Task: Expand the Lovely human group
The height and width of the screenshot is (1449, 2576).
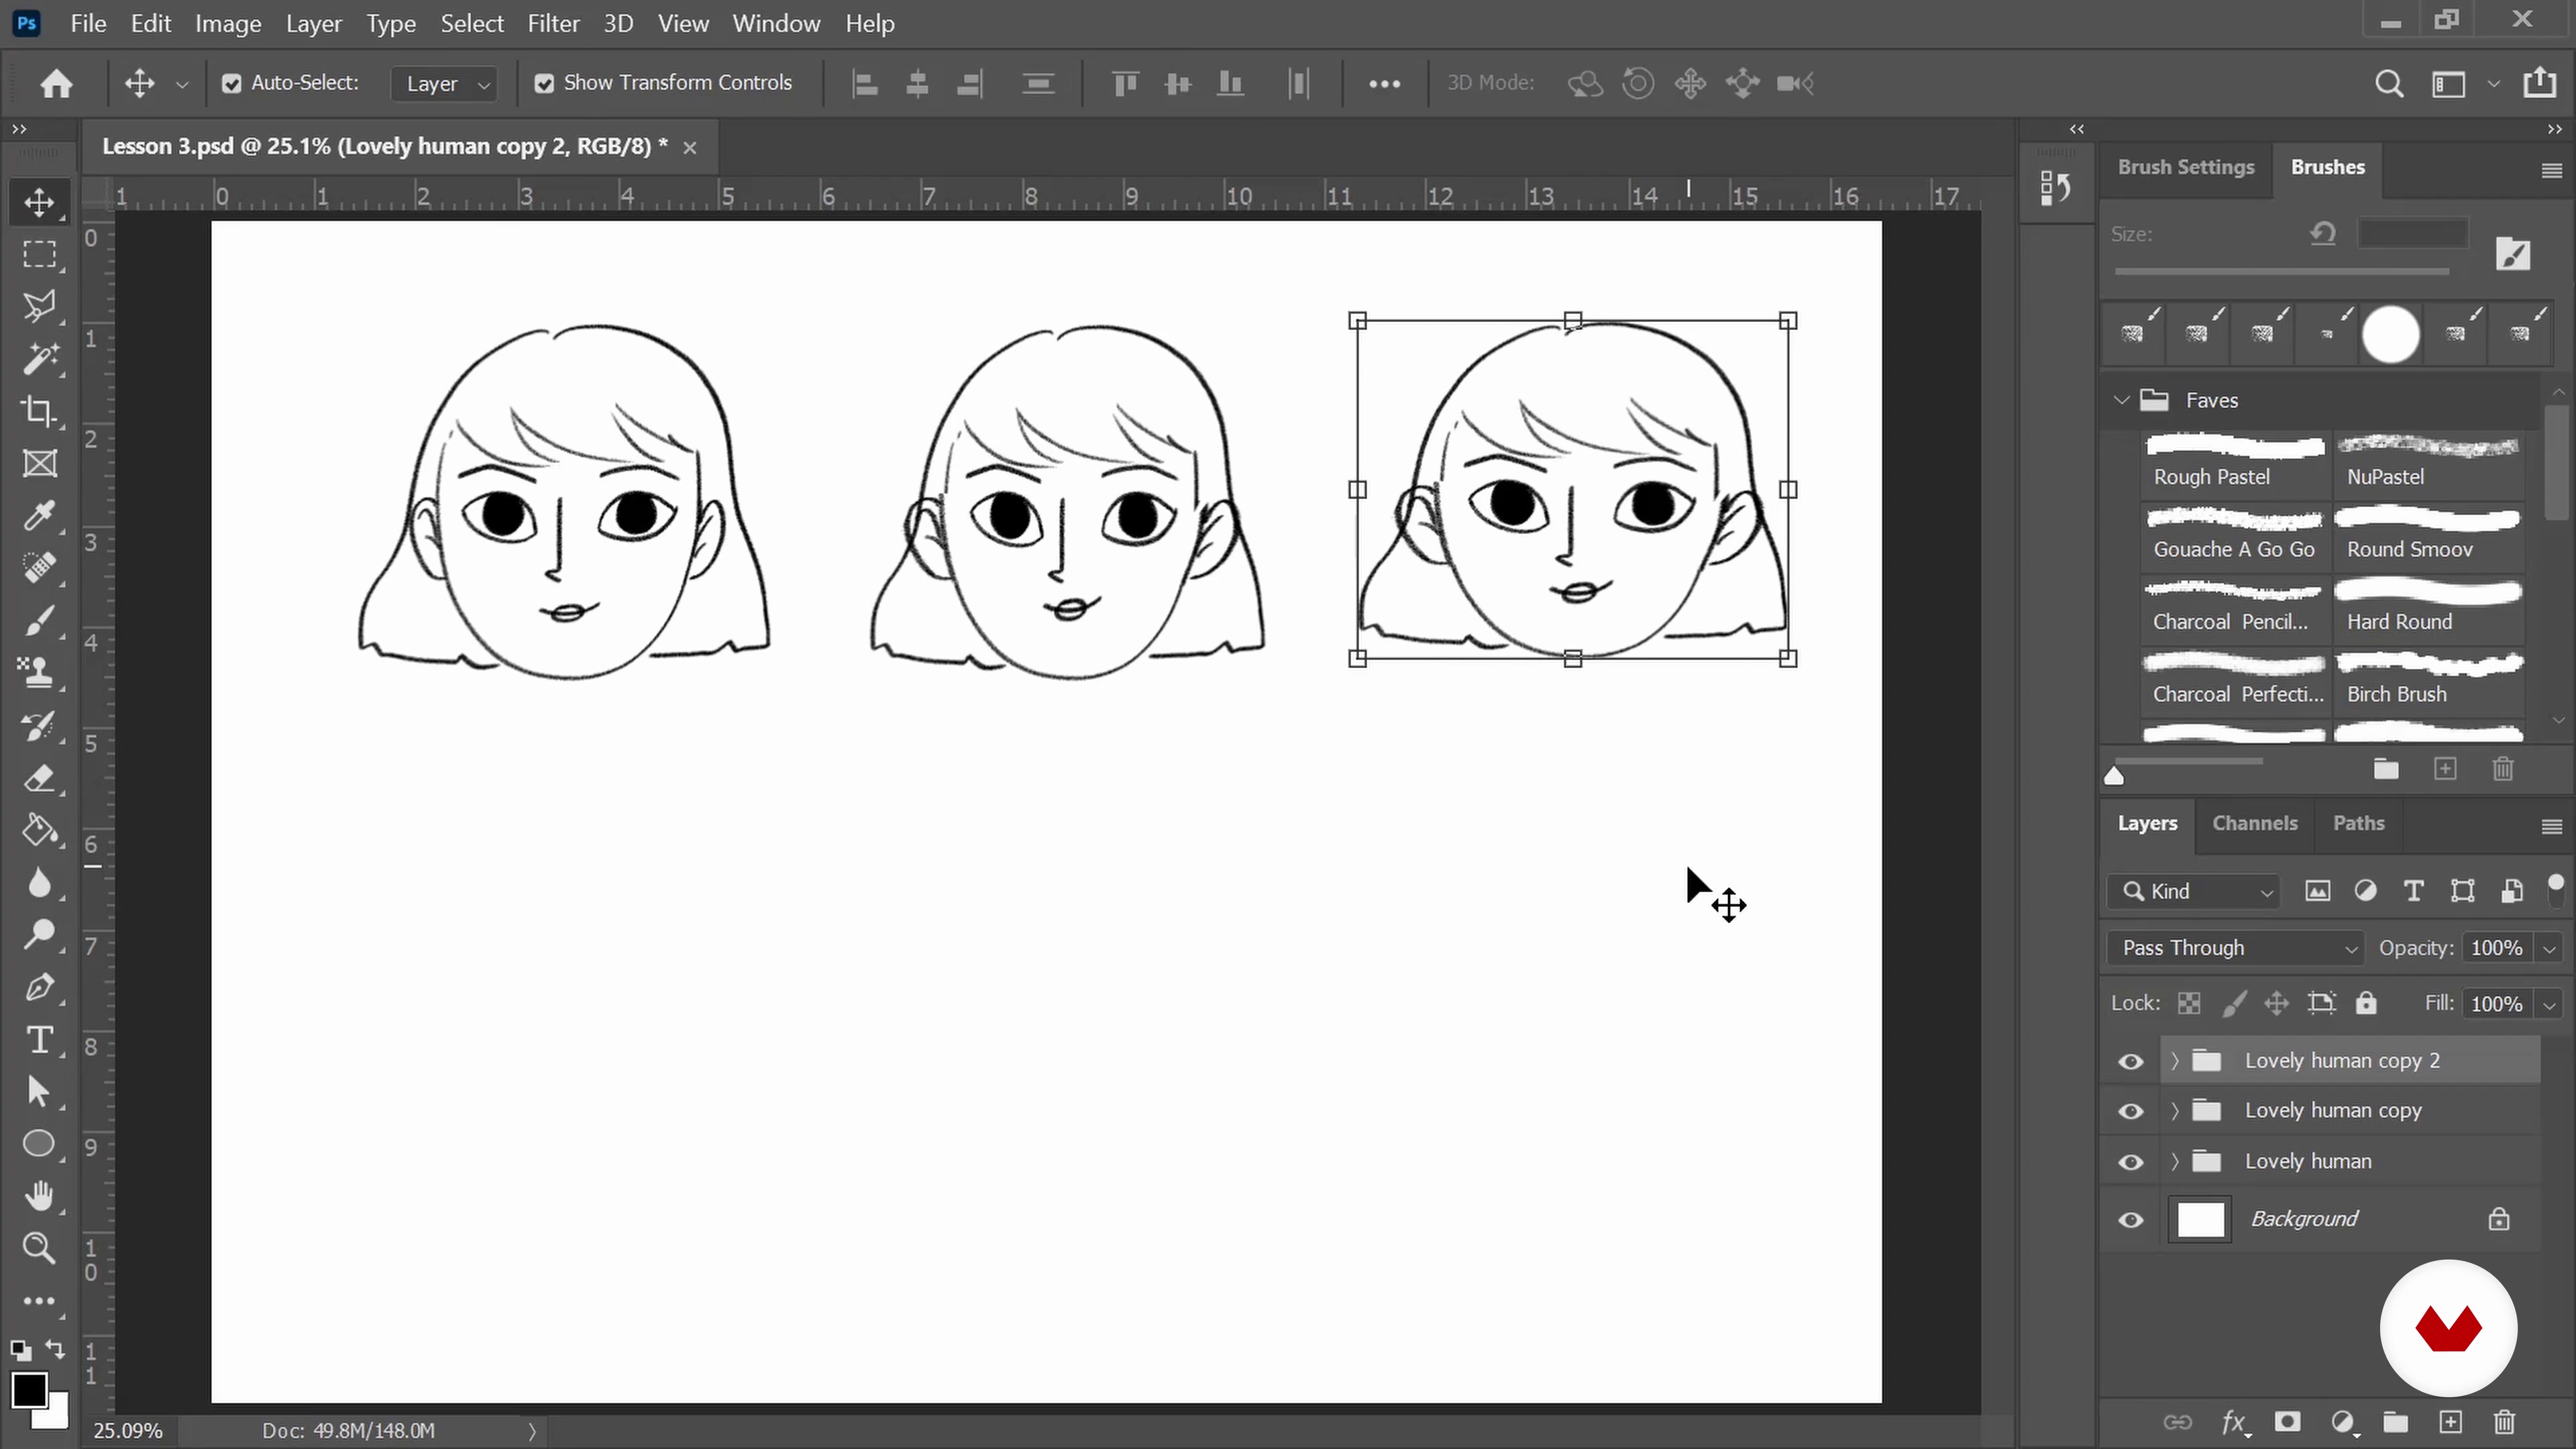Action: 2174,1162
